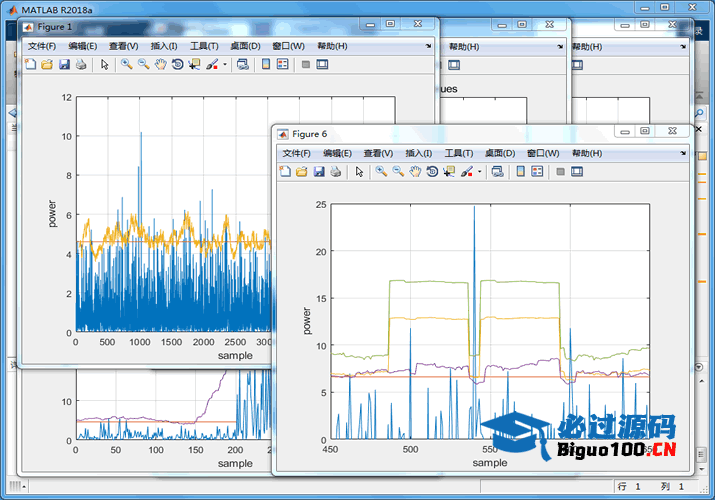Show plot tools icon in rightmost background figure

577,65
